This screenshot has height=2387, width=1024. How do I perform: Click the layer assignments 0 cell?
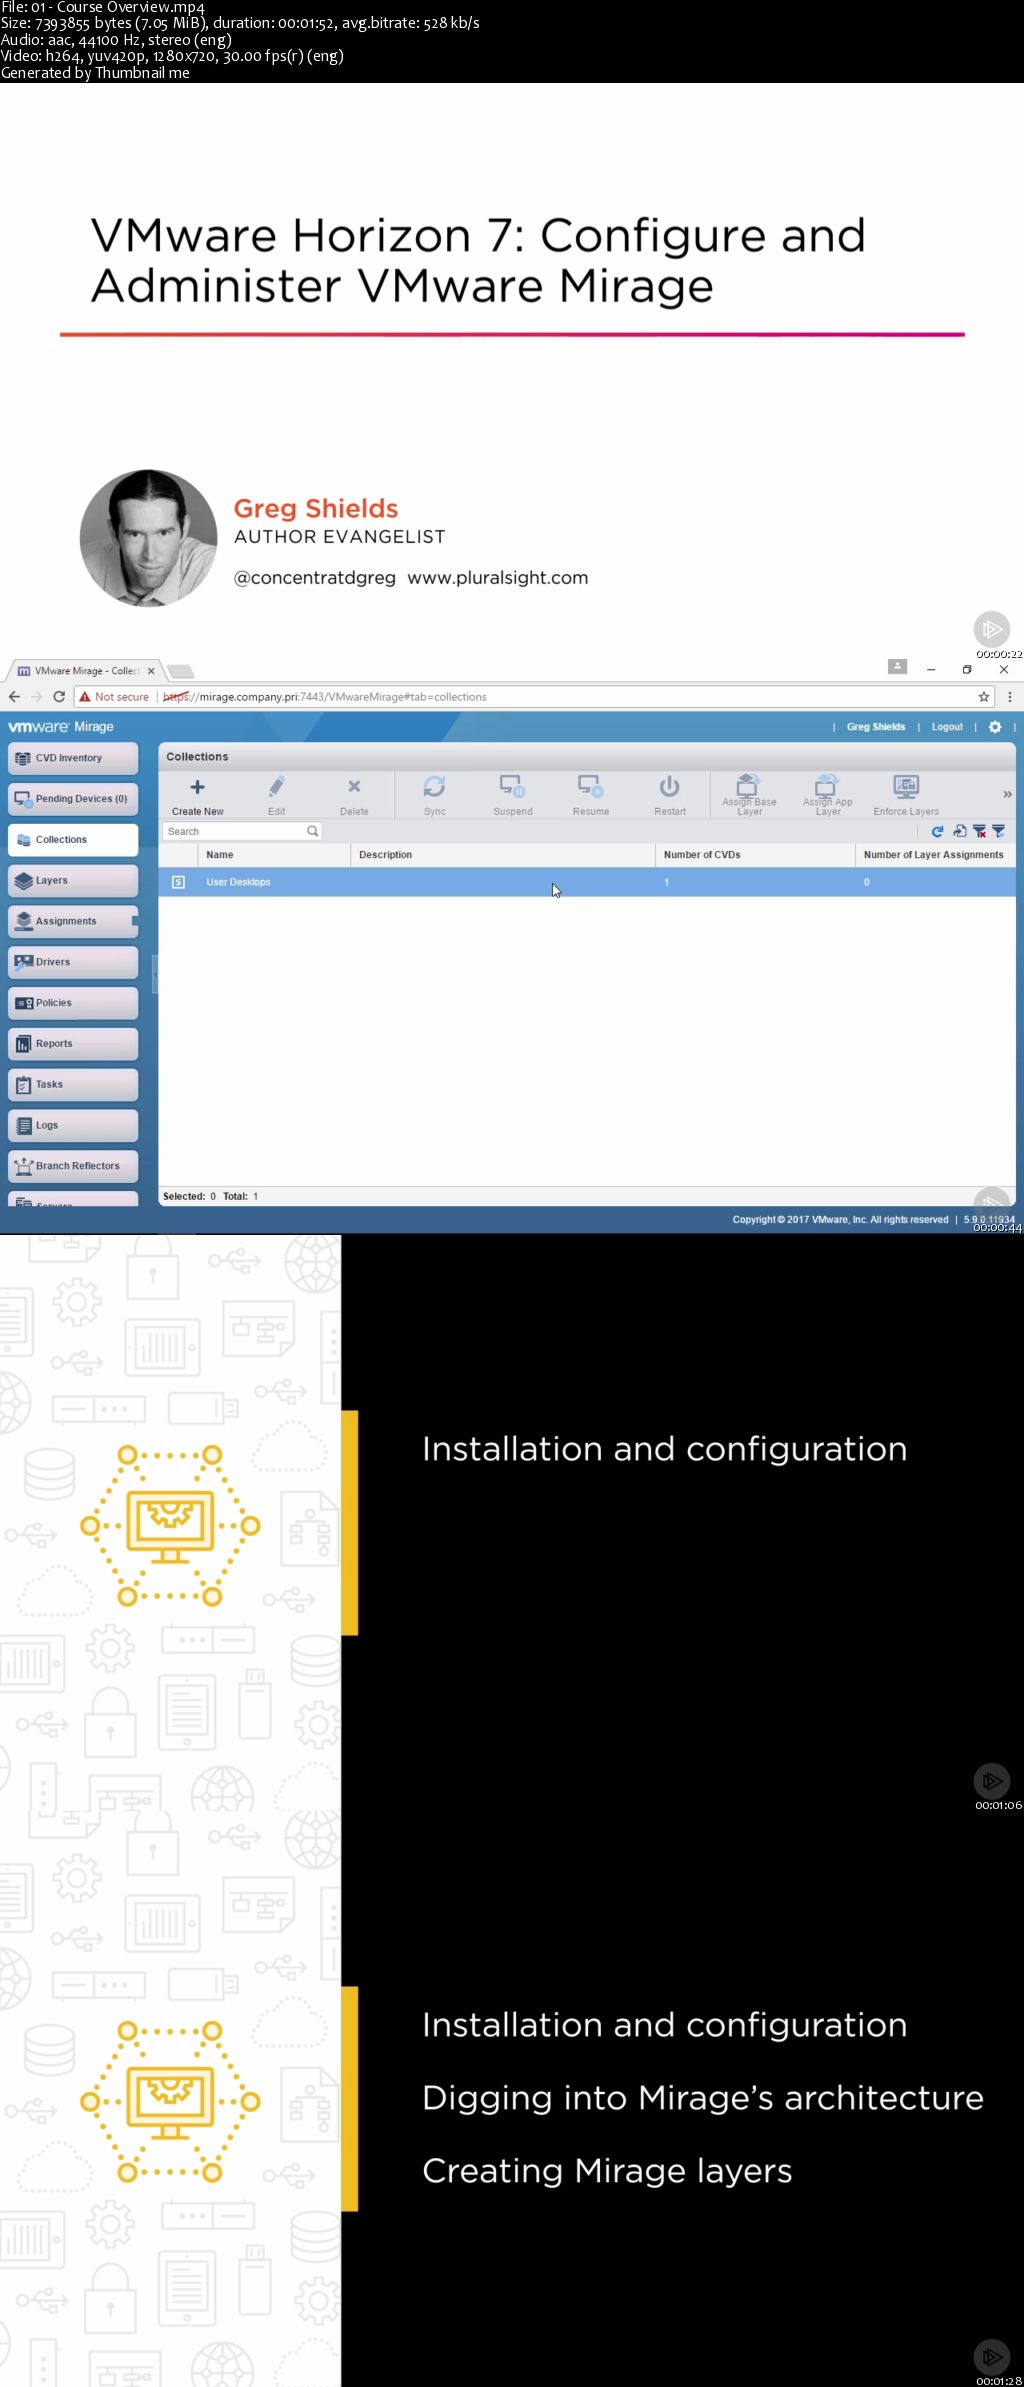[866, 882]
